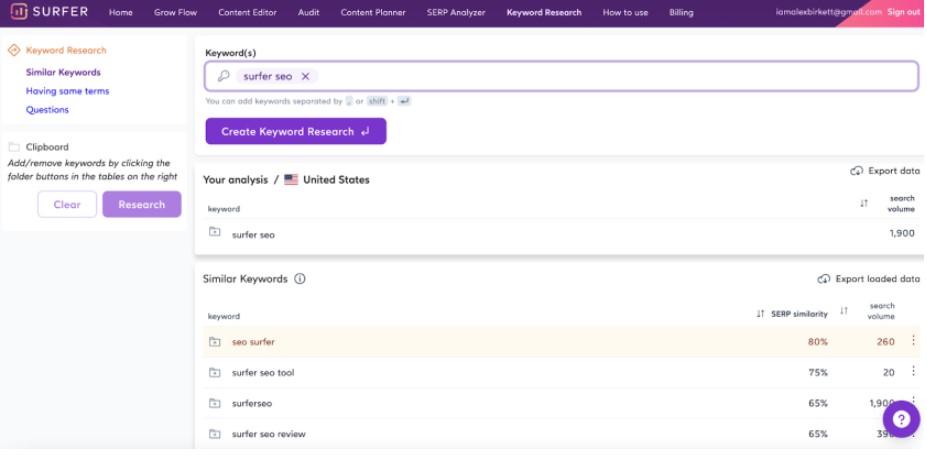Click the 'surfer seo' analysis keyword text

[253, 235]
